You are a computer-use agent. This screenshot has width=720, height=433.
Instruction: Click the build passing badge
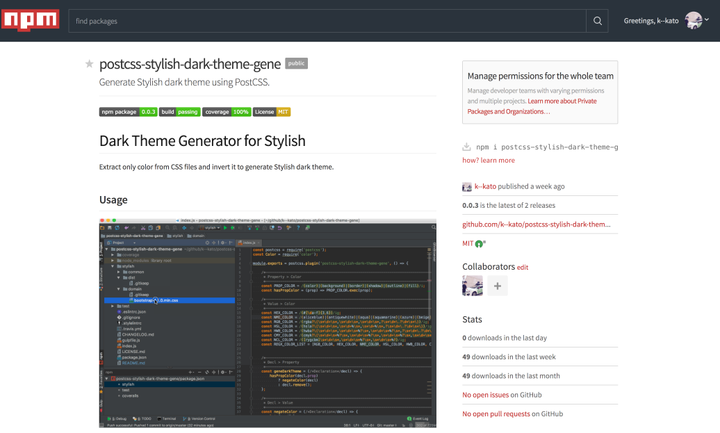[180, 112]
